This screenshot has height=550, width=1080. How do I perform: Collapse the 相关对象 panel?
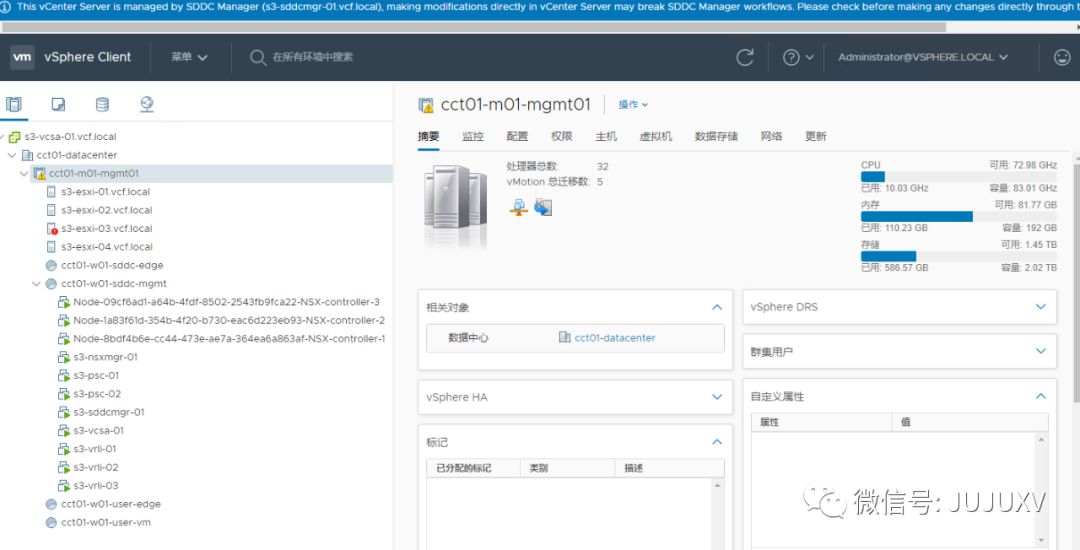tap(717, 307)
